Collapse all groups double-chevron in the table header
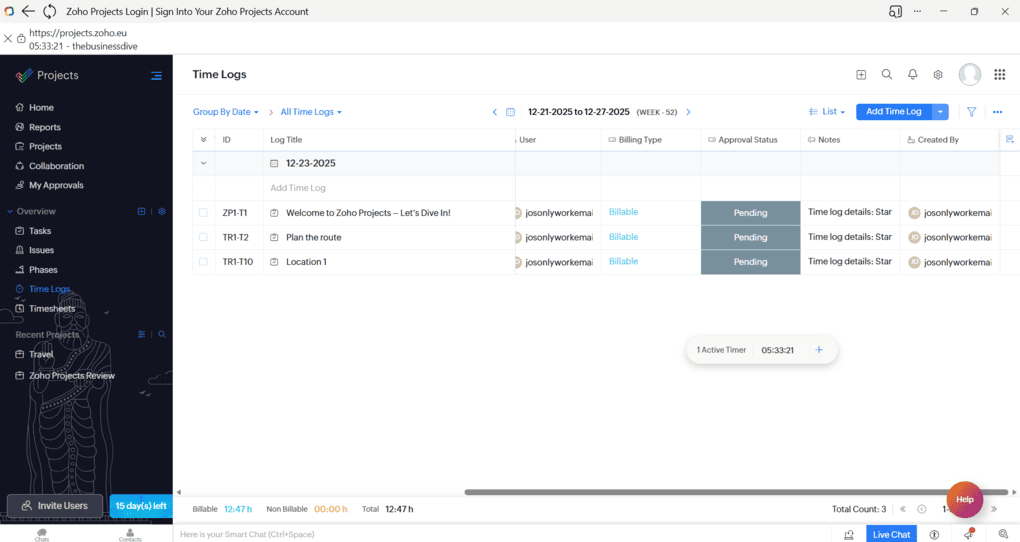Image resolution: width=1020 pixels, height=542 pixels. pyautogui.click(x=204, y=140)
